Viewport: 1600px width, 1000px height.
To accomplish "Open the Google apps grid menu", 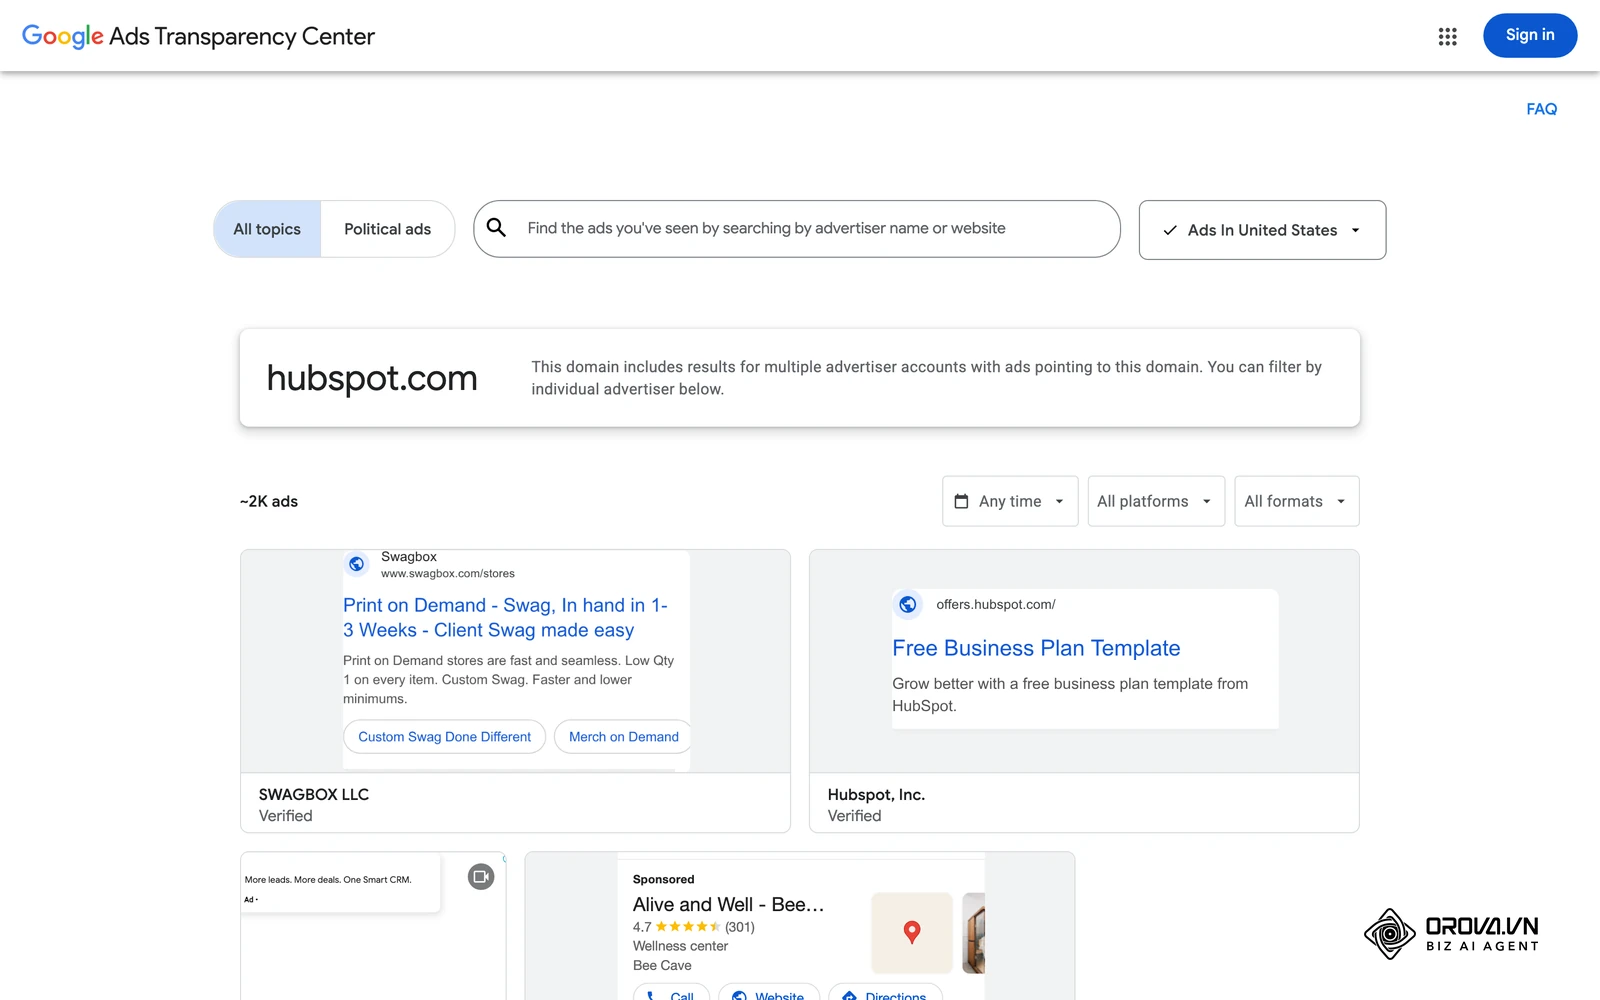I will click(x=1447, y=37).
